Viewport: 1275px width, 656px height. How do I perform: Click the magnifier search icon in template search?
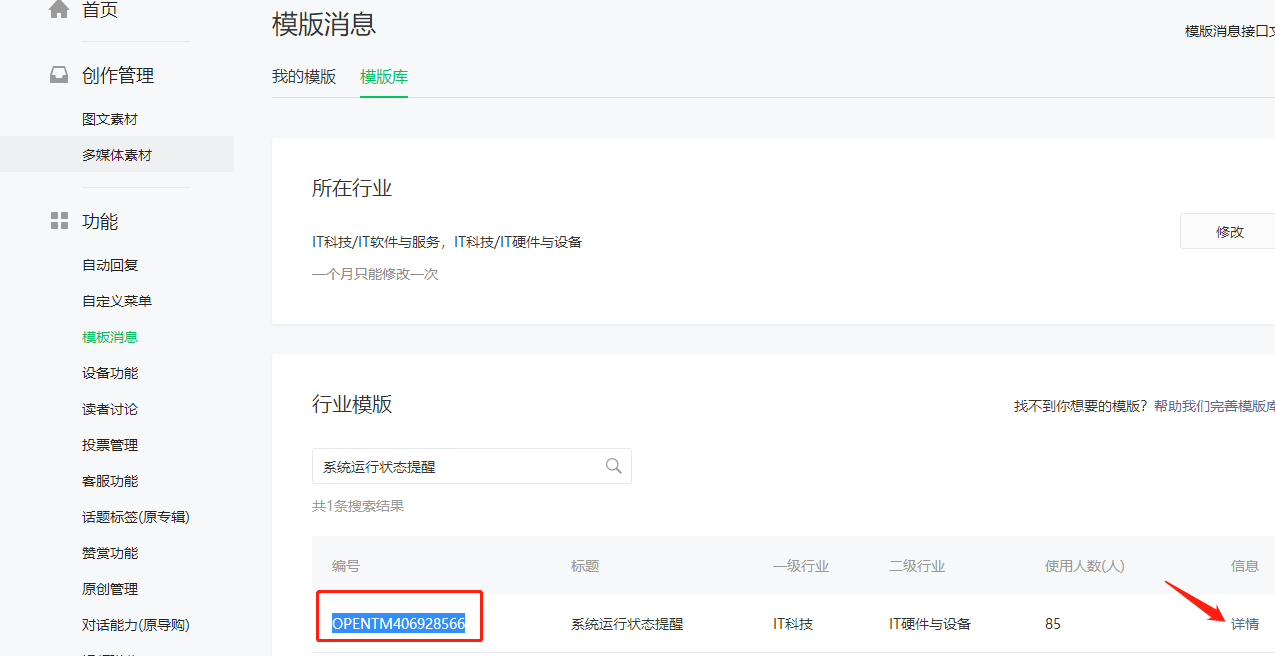pyautogui.click(x=613, y=466)
